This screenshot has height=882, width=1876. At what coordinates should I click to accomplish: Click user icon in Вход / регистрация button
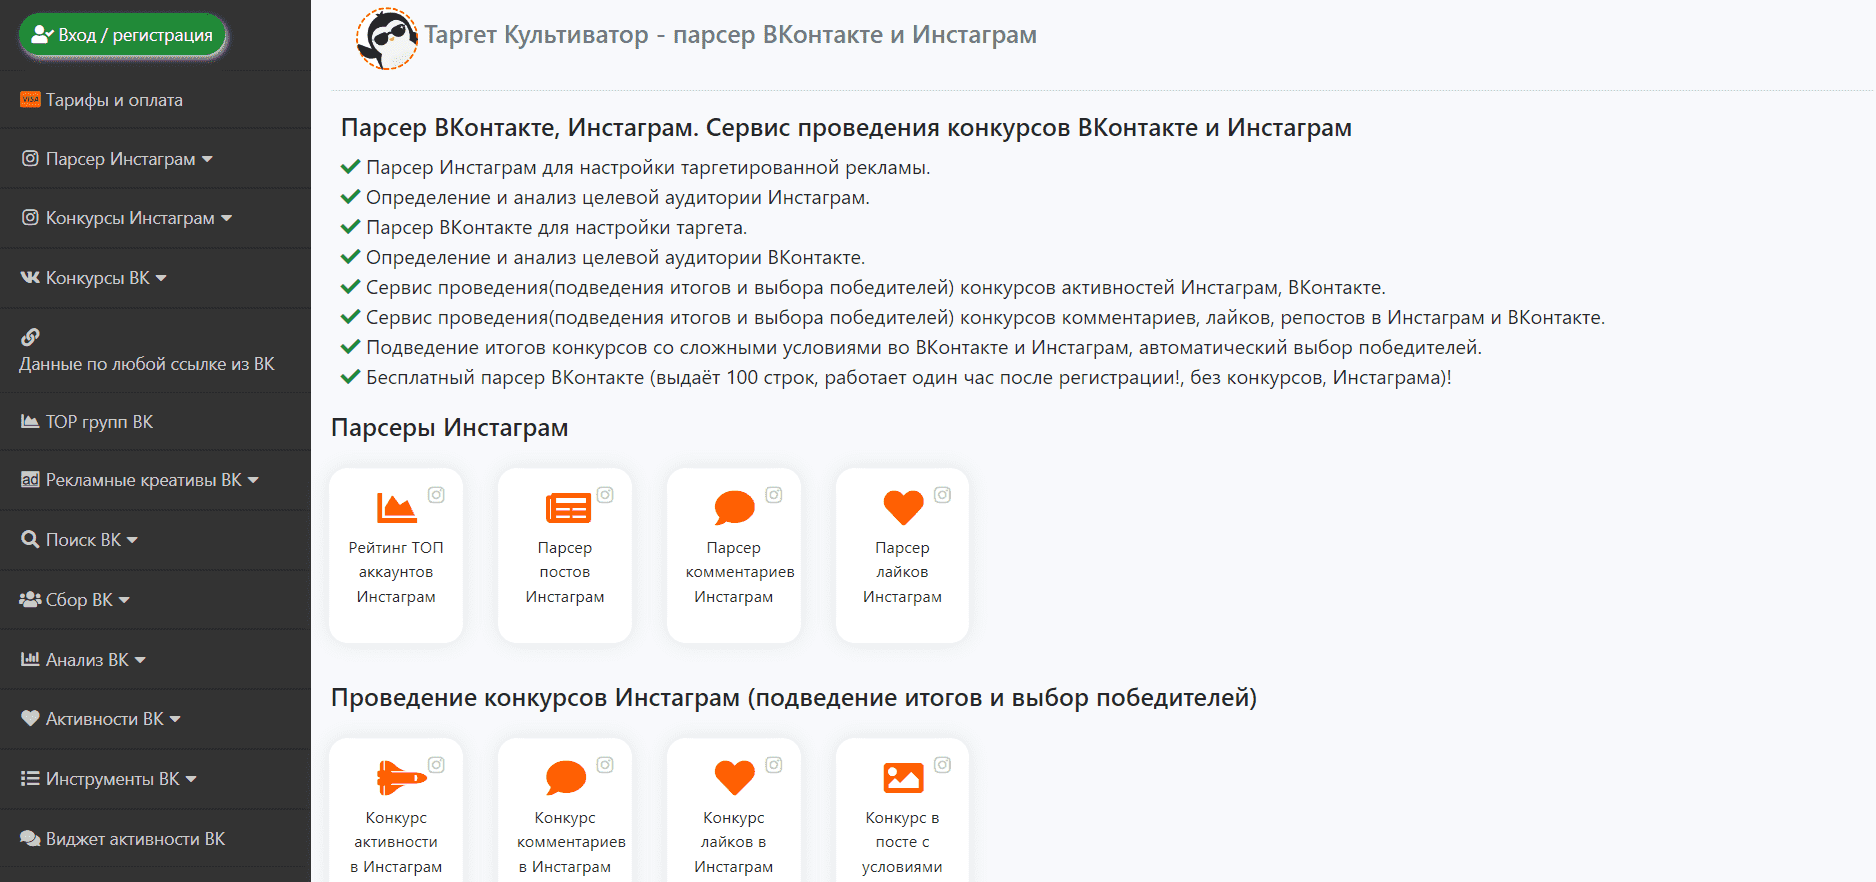pyautogui.click(x=41, y=35)
